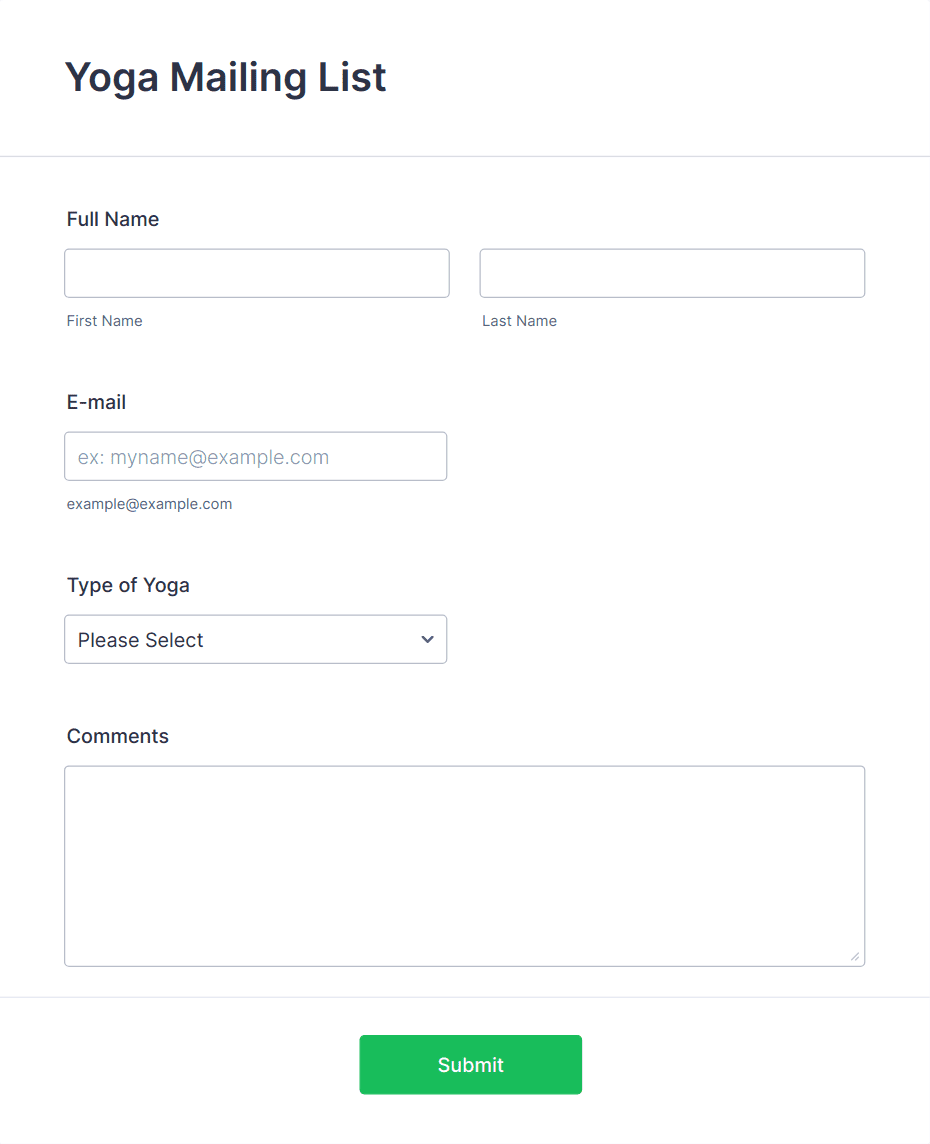Click the chevron arrow in Please Select
930x1144 pixels.
(427, 639)
